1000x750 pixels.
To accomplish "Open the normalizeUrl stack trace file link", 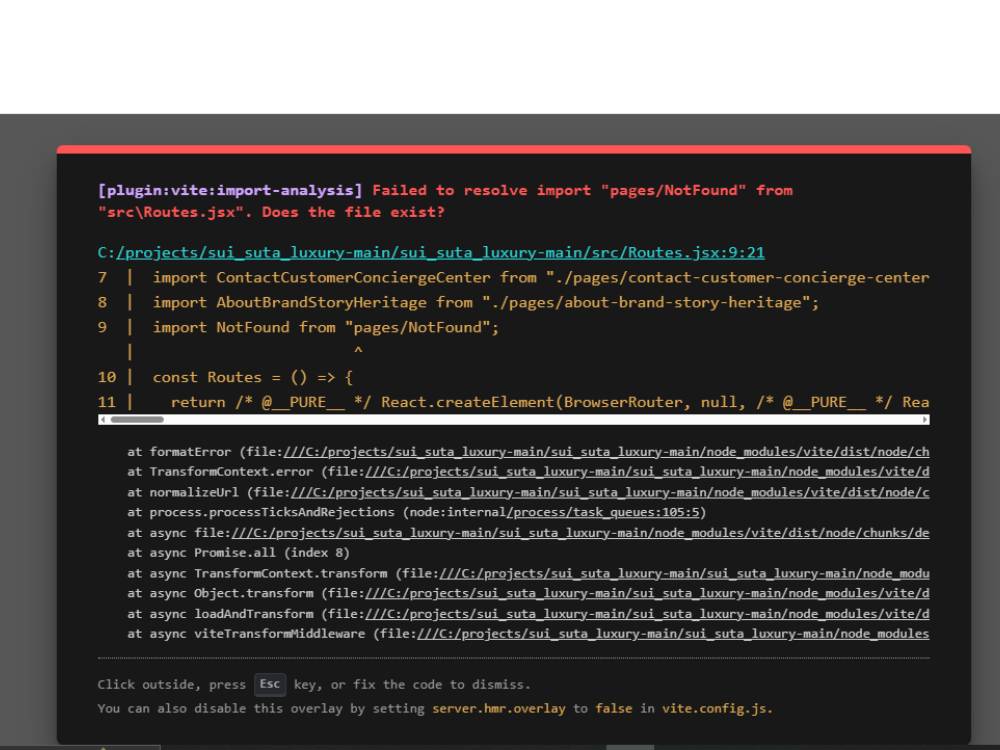I will (610, 492).
